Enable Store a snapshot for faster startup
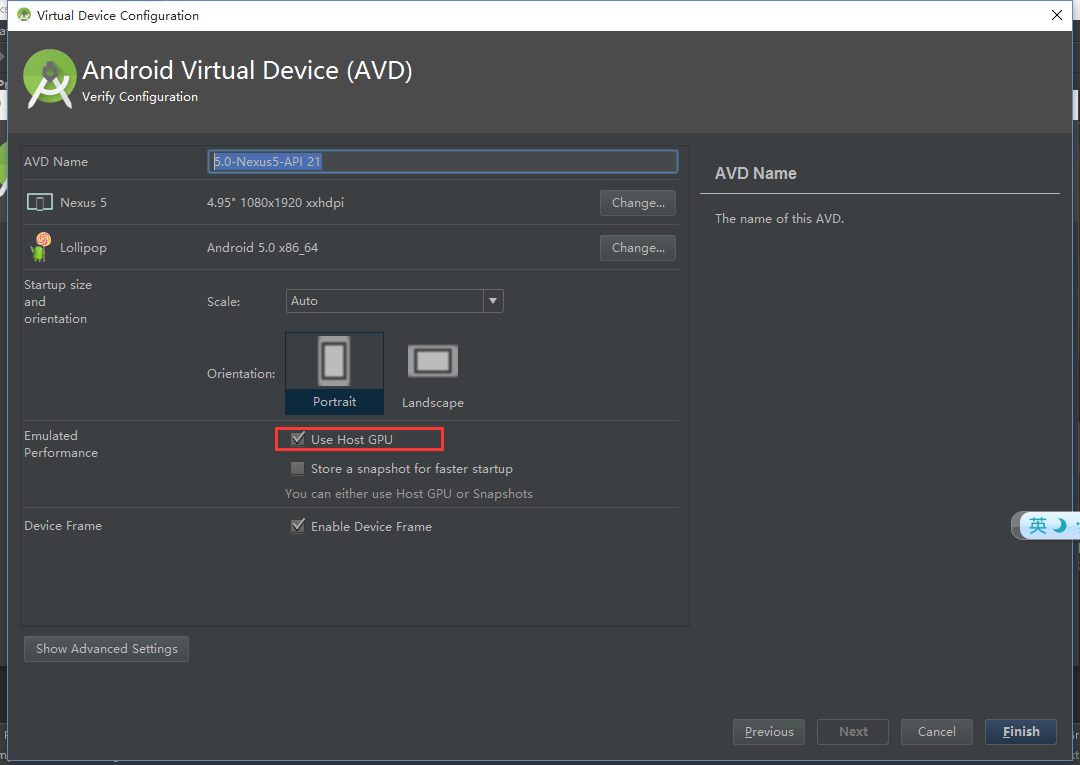 tap(298, 468)
